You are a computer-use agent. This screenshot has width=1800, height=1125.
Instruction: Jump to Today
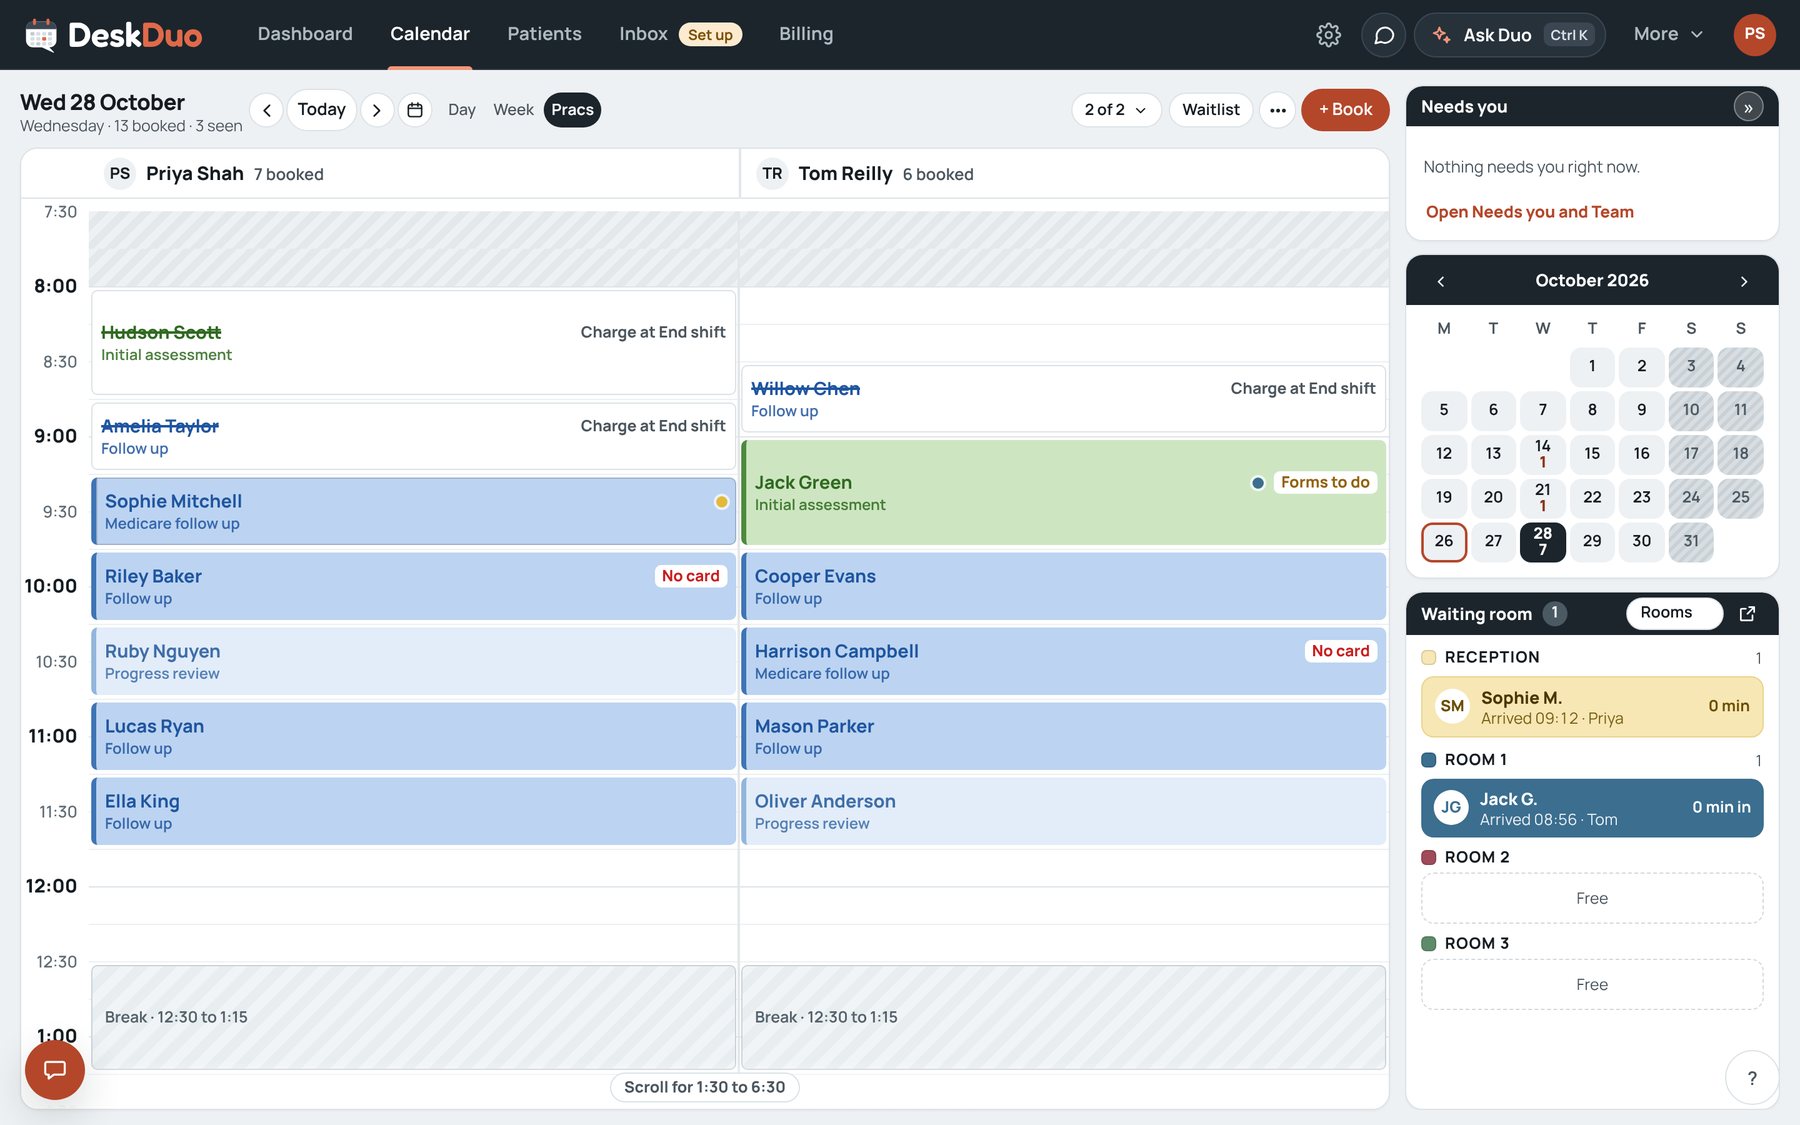click(x=321, y=110)
